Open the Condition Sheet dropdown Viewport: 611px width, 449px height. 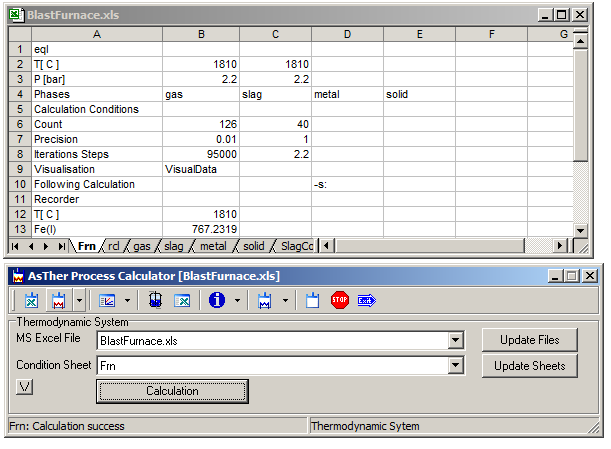[x=456, y=367]
